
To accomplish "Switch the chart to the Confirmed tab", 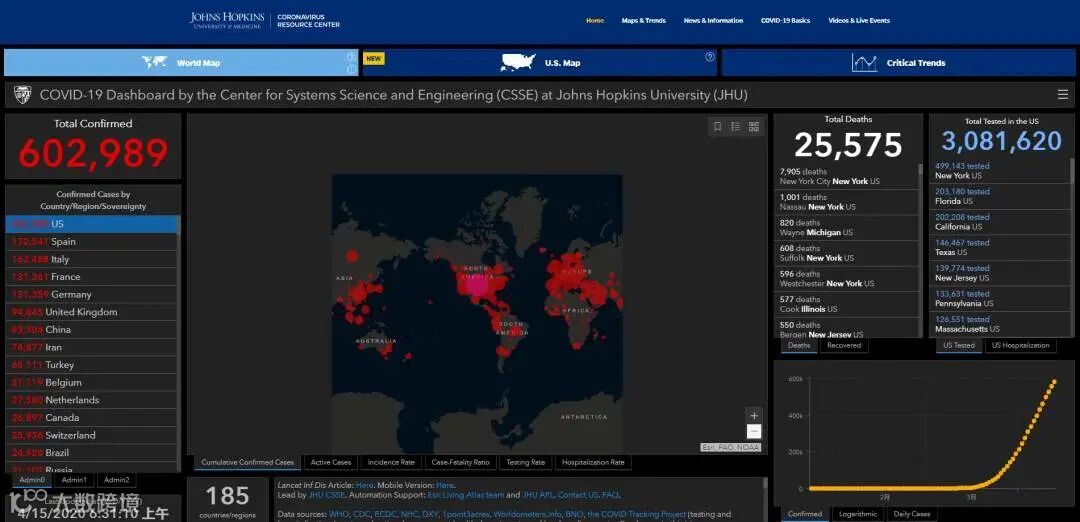I will click(x=804, y=514).
